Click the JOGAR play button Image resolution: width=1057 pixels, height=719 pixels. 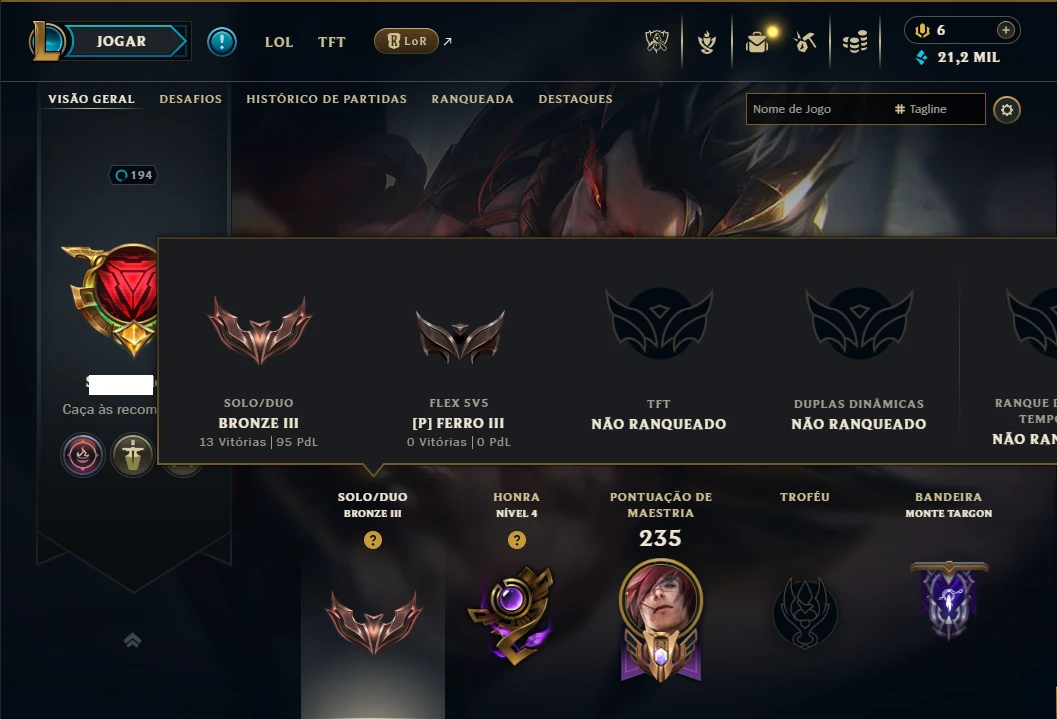pos(122,41)
